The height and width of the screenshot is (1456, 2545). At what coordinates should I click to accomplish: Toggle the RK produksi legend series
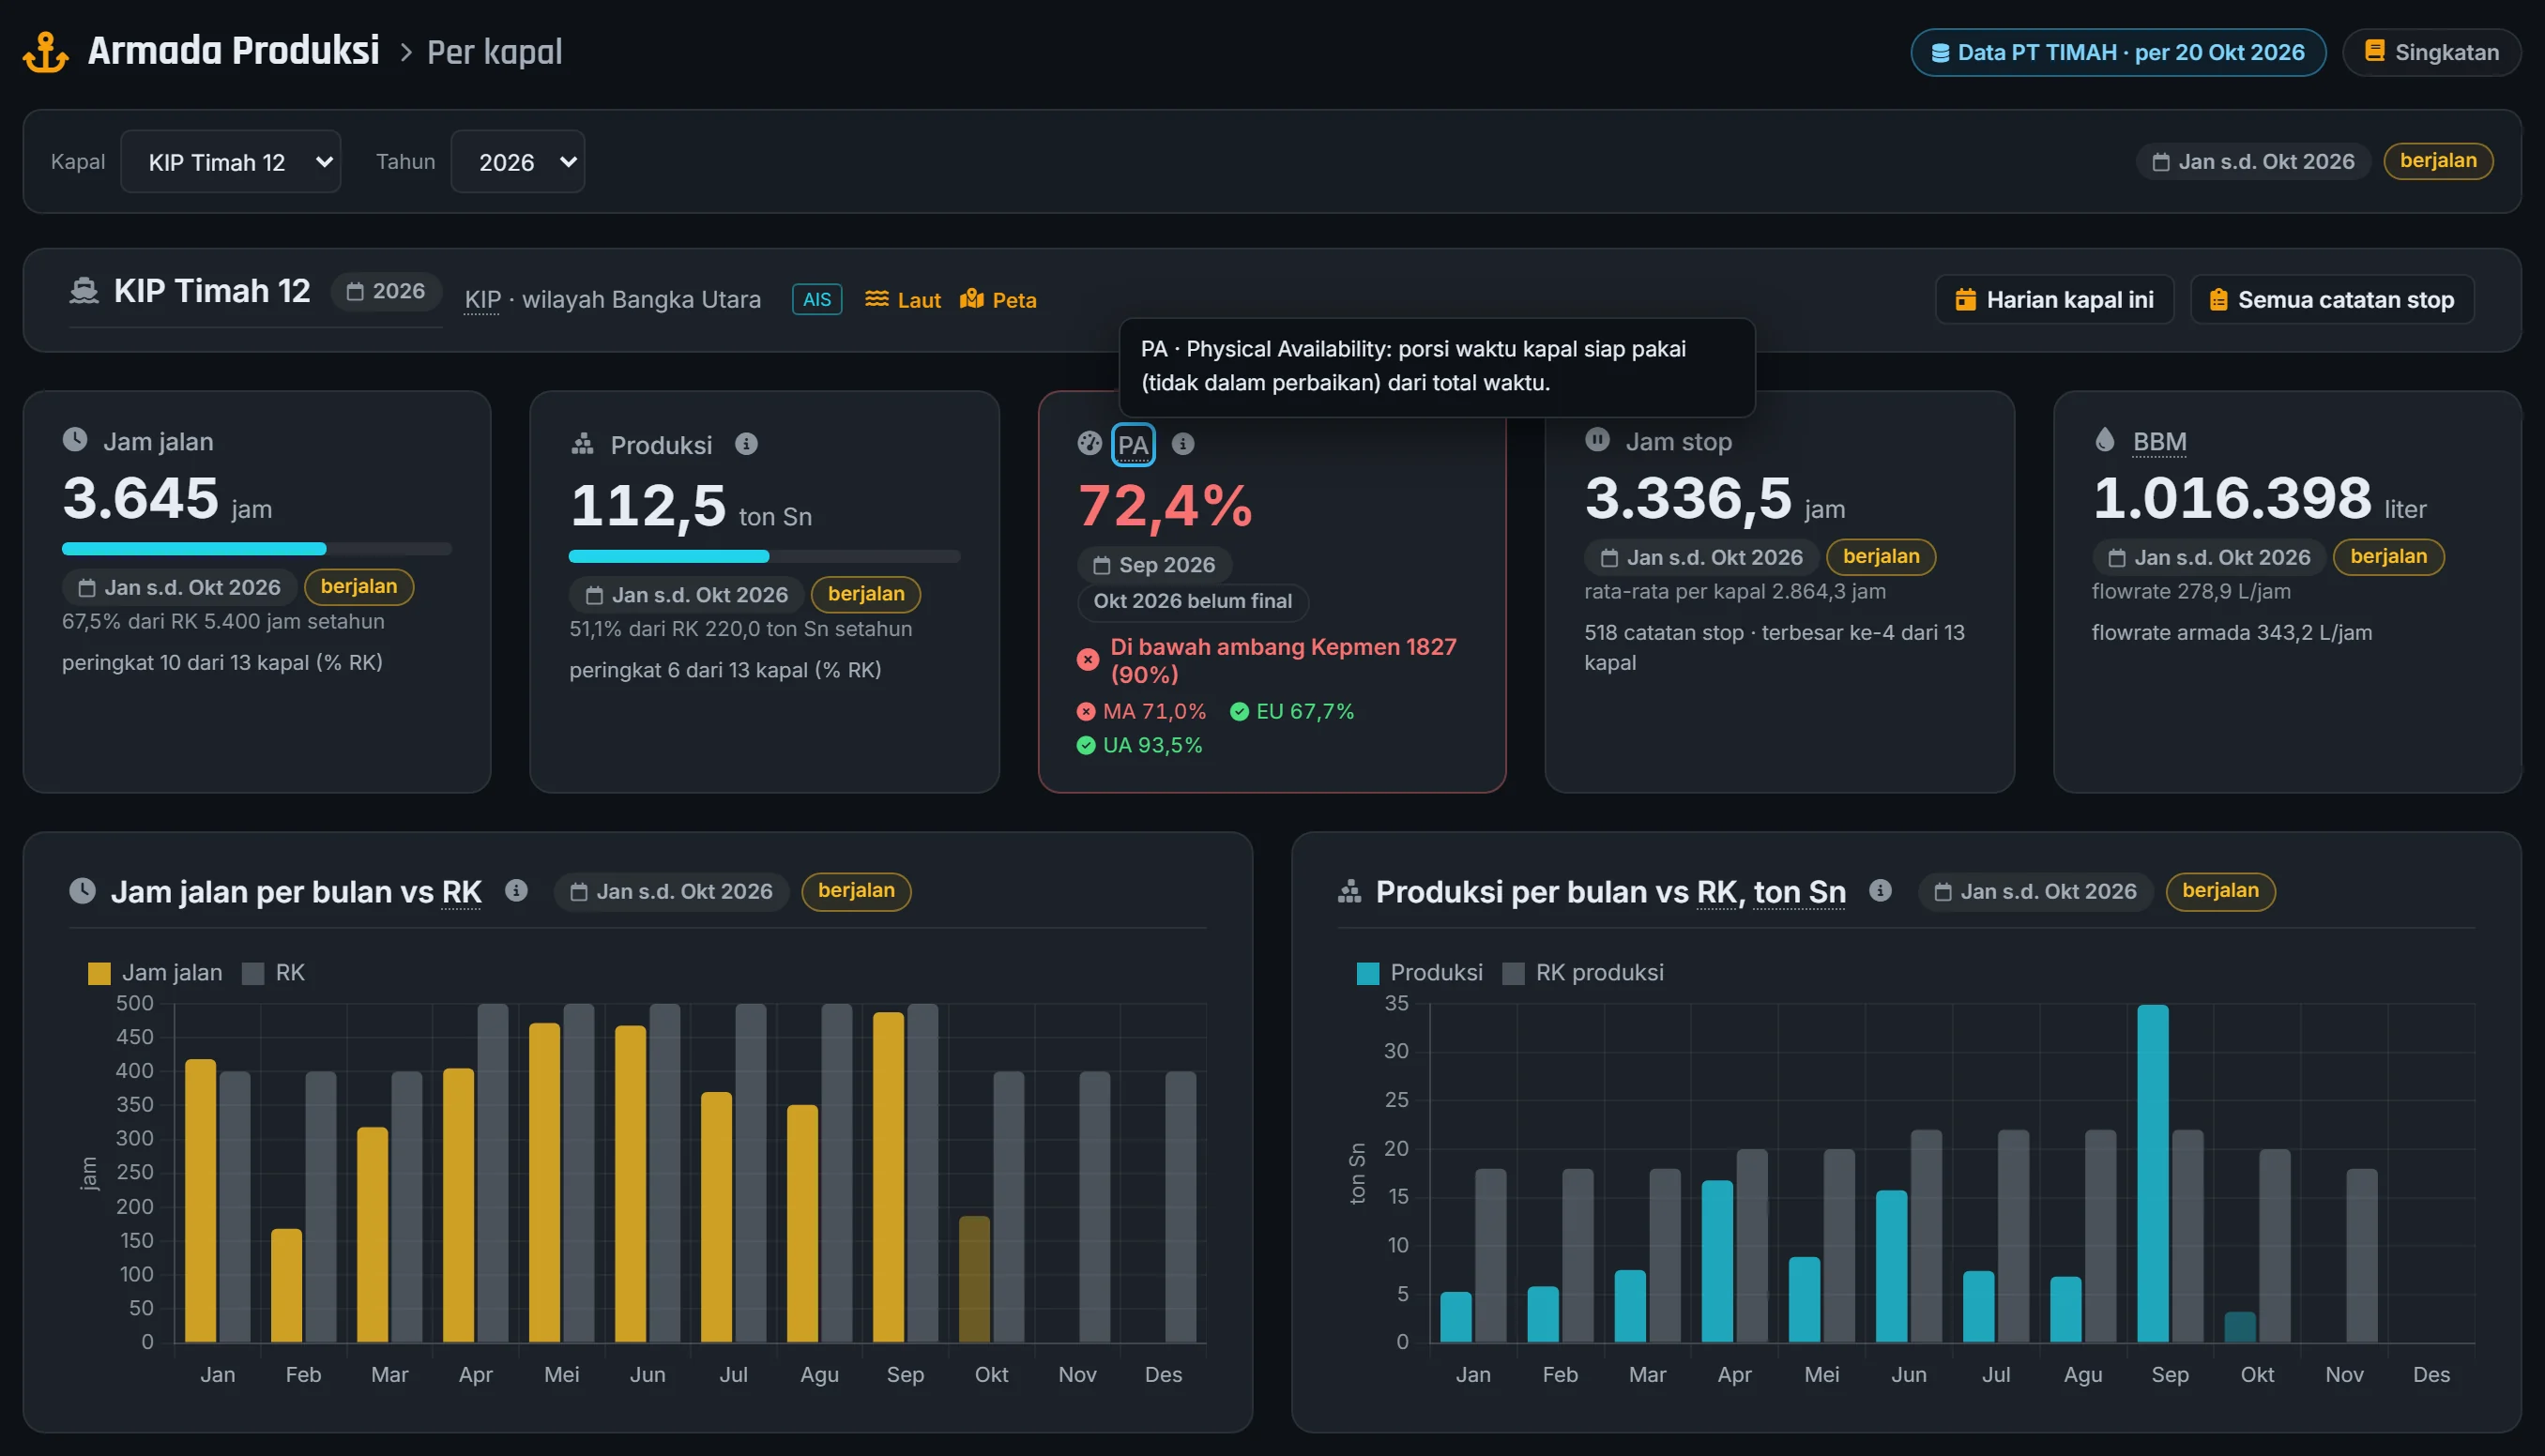1583,973
